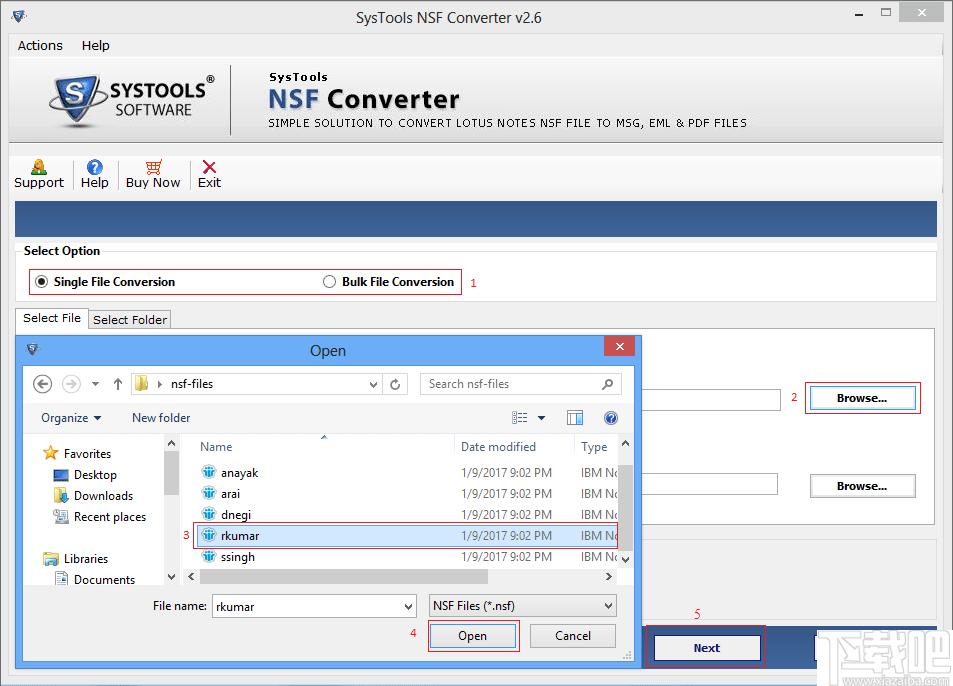Screen dimensions: 953x686
Task: Close the Open dialog
Action: [619, 346]
